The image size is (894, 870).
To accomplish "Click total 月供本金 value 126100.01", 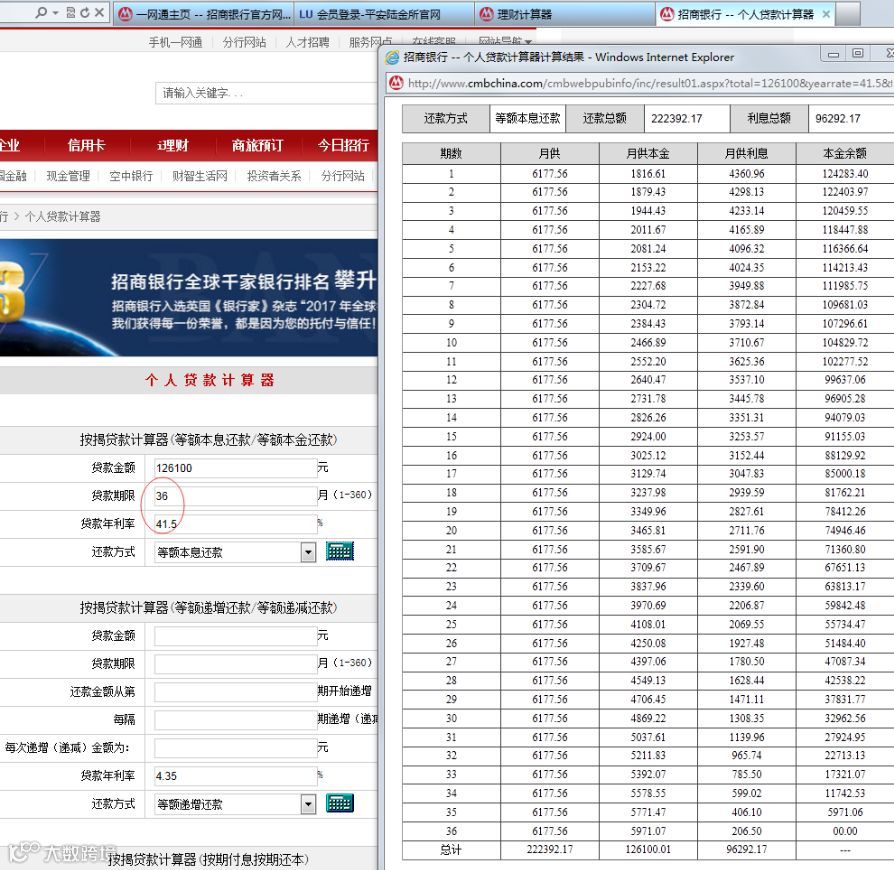I will [648, 849].
